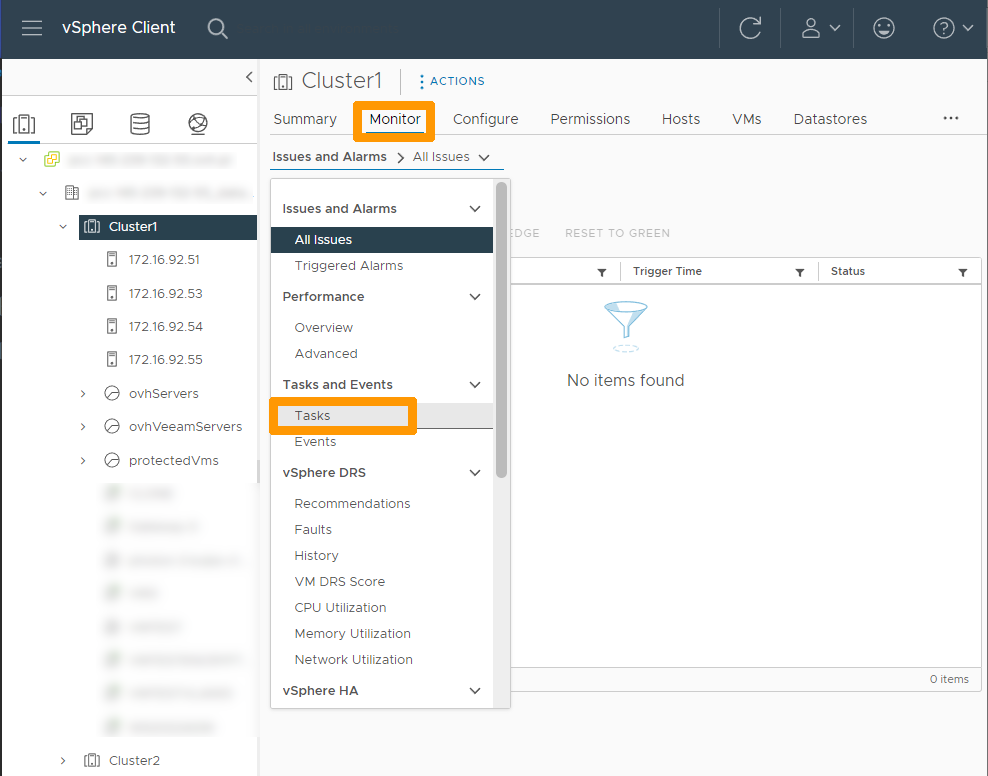
Task: Click the host icon beside 172.16.92.54
Action: [x=112, y=326]
